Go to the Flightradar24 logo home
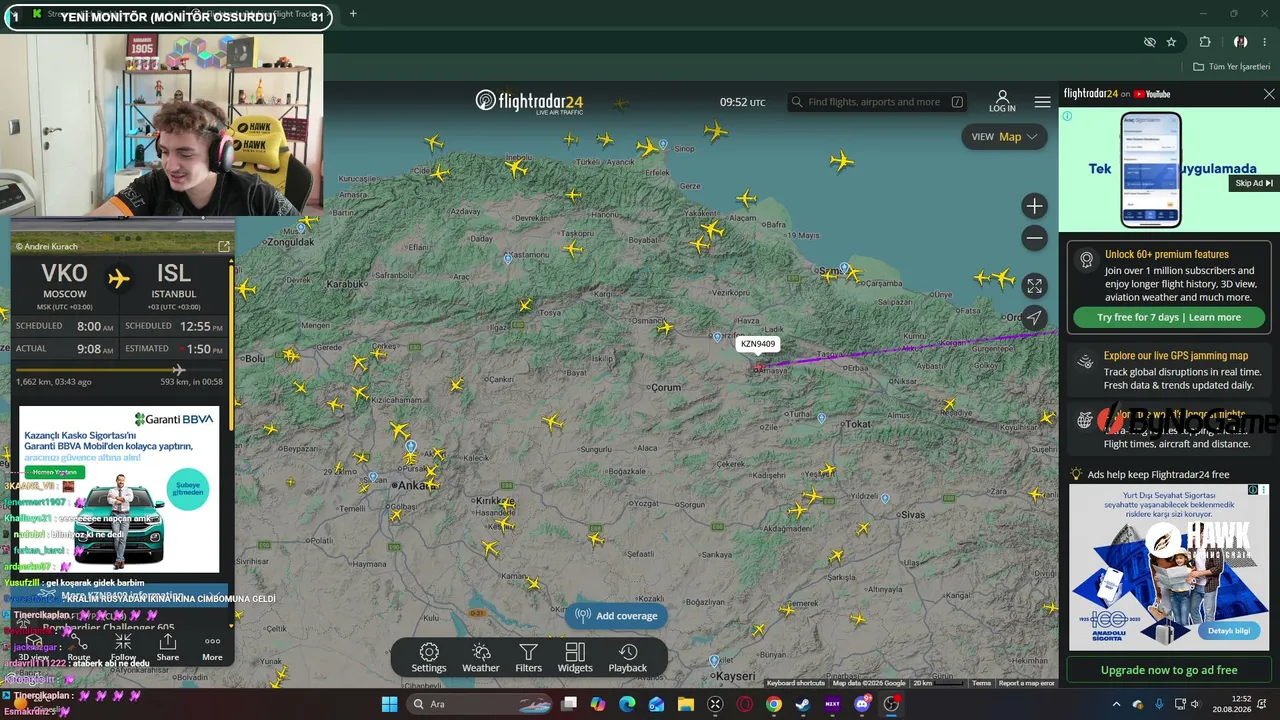 [x=529, y=102]
